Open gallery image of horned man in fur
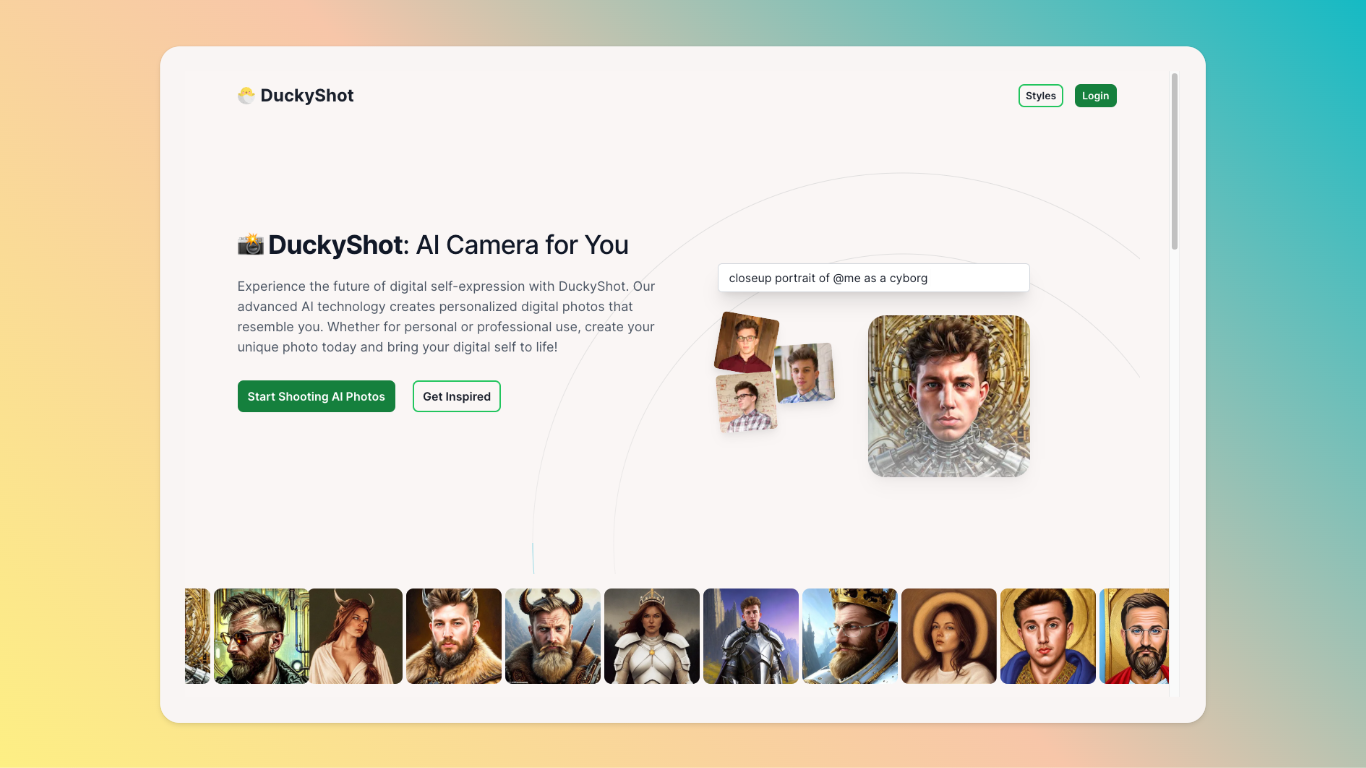 454,636
